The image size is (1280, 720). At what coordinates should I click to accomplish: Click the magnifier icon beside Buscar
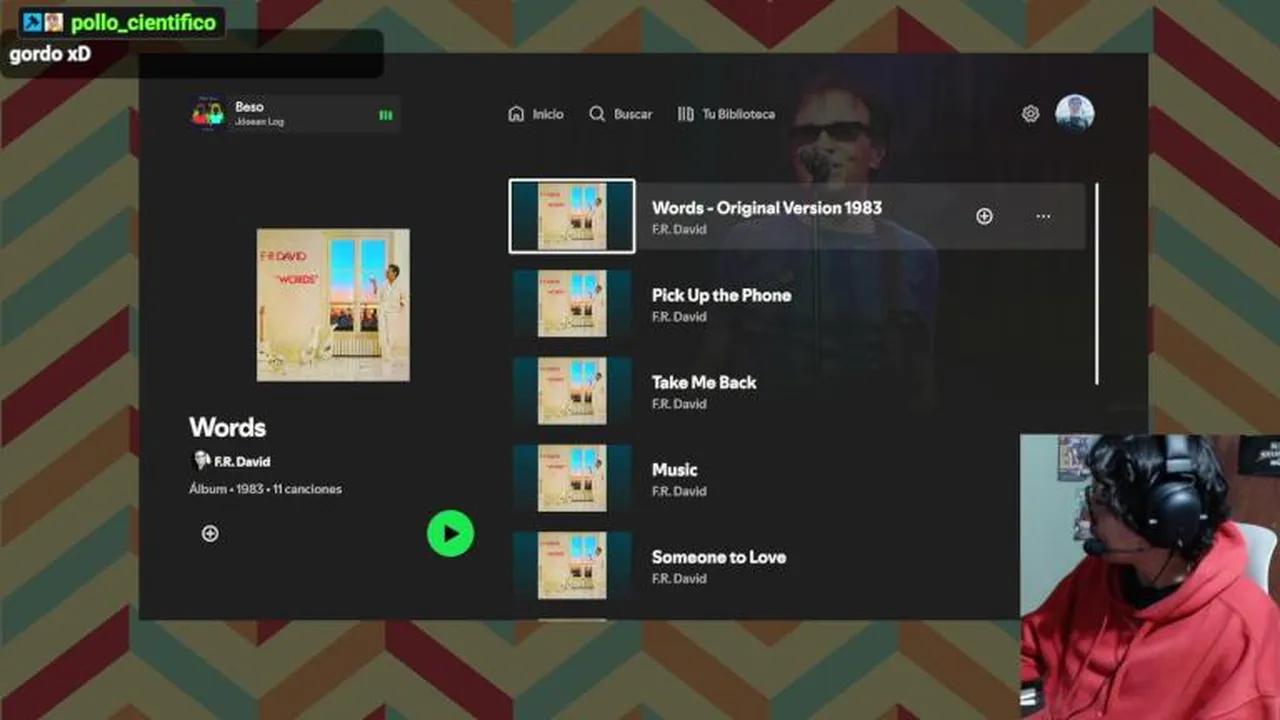pos(597,114)
